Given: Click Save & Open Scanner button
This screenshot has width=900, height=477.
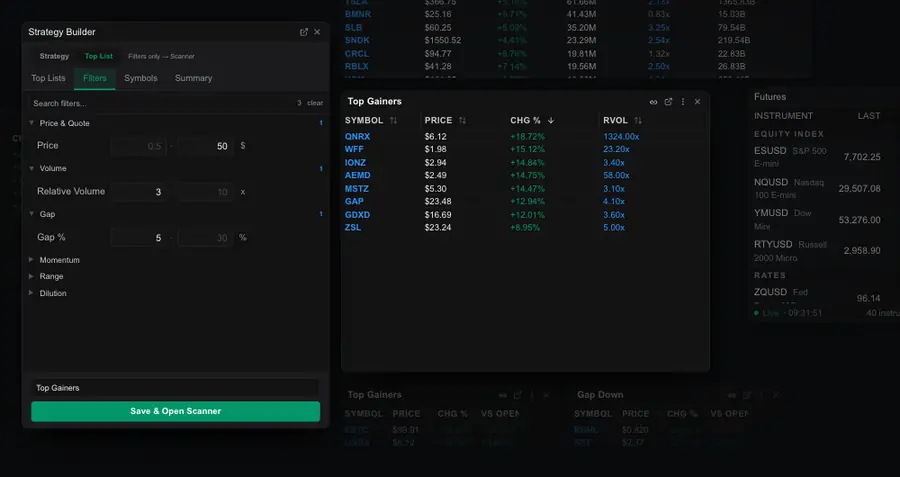Looking at the screenshot, I should coord(176,412).
